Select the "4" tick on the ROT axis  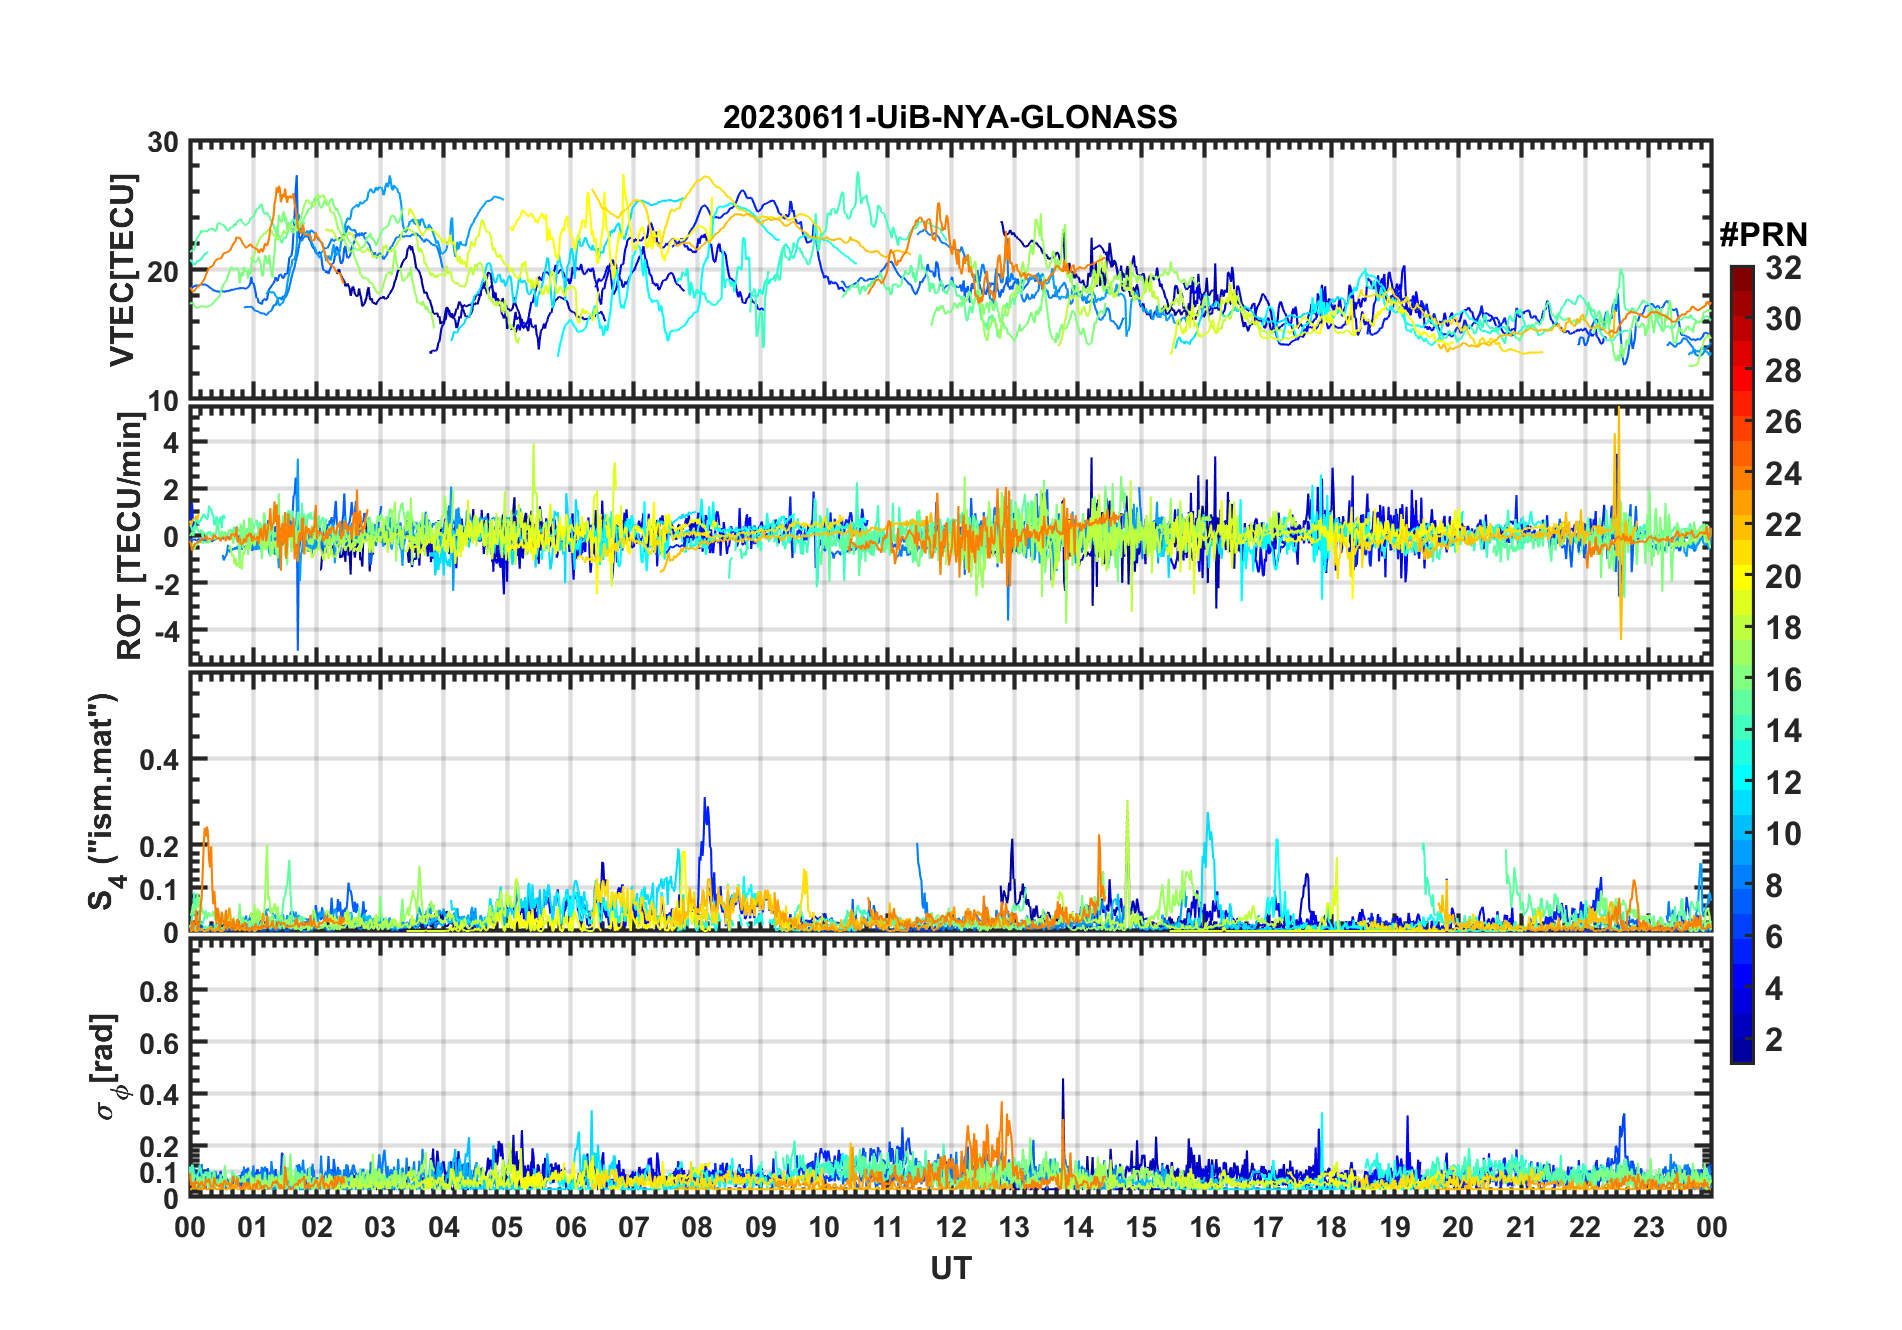172,443
